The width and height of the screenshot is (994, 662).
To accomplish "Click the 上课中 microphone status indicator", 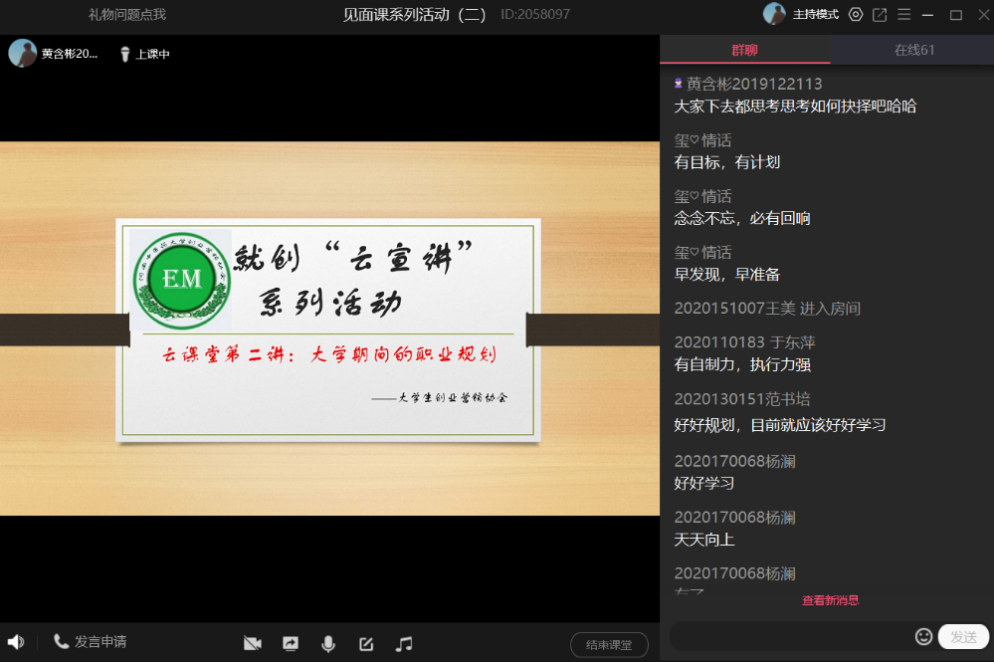I will click(145, 54).
